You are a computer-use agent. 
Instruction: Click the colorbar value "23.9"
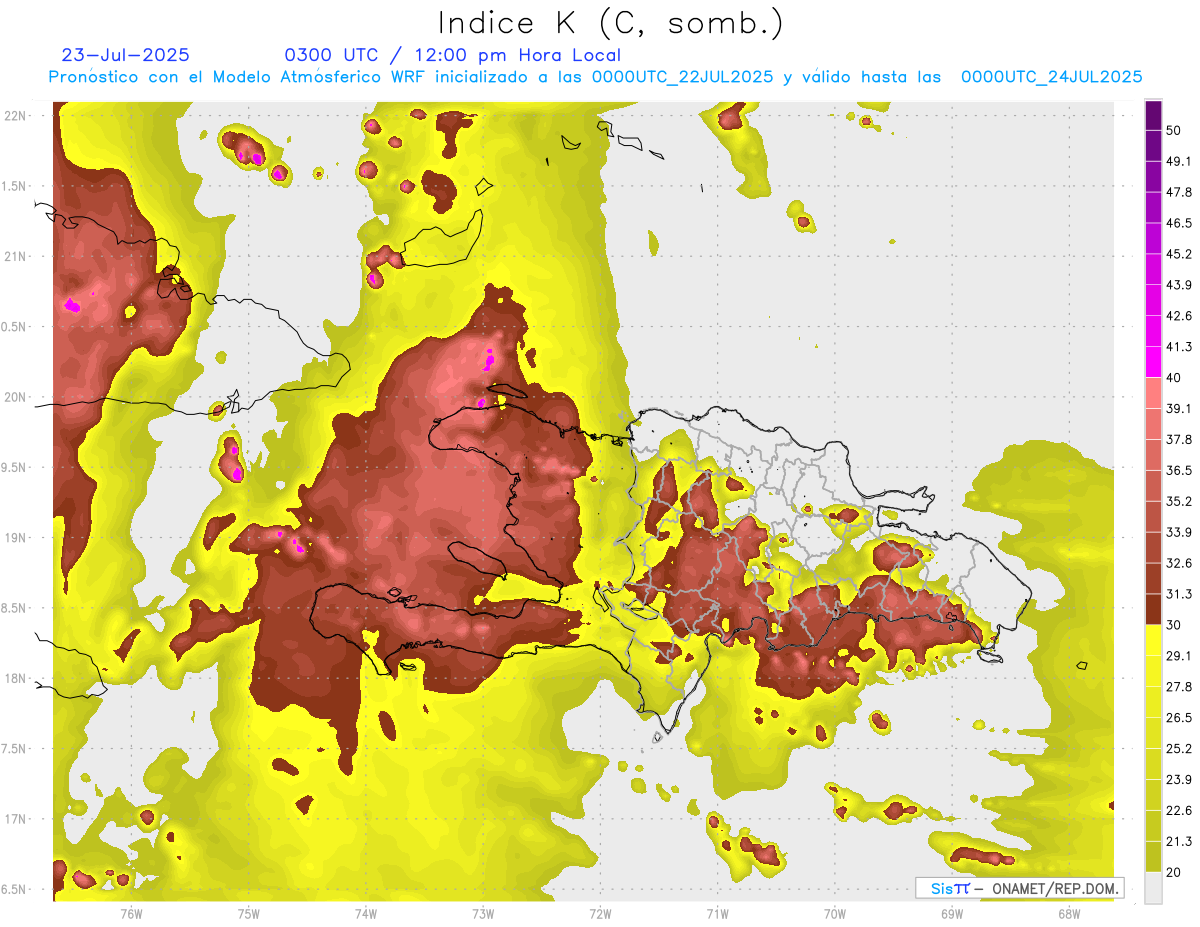tap(1179, 780)
